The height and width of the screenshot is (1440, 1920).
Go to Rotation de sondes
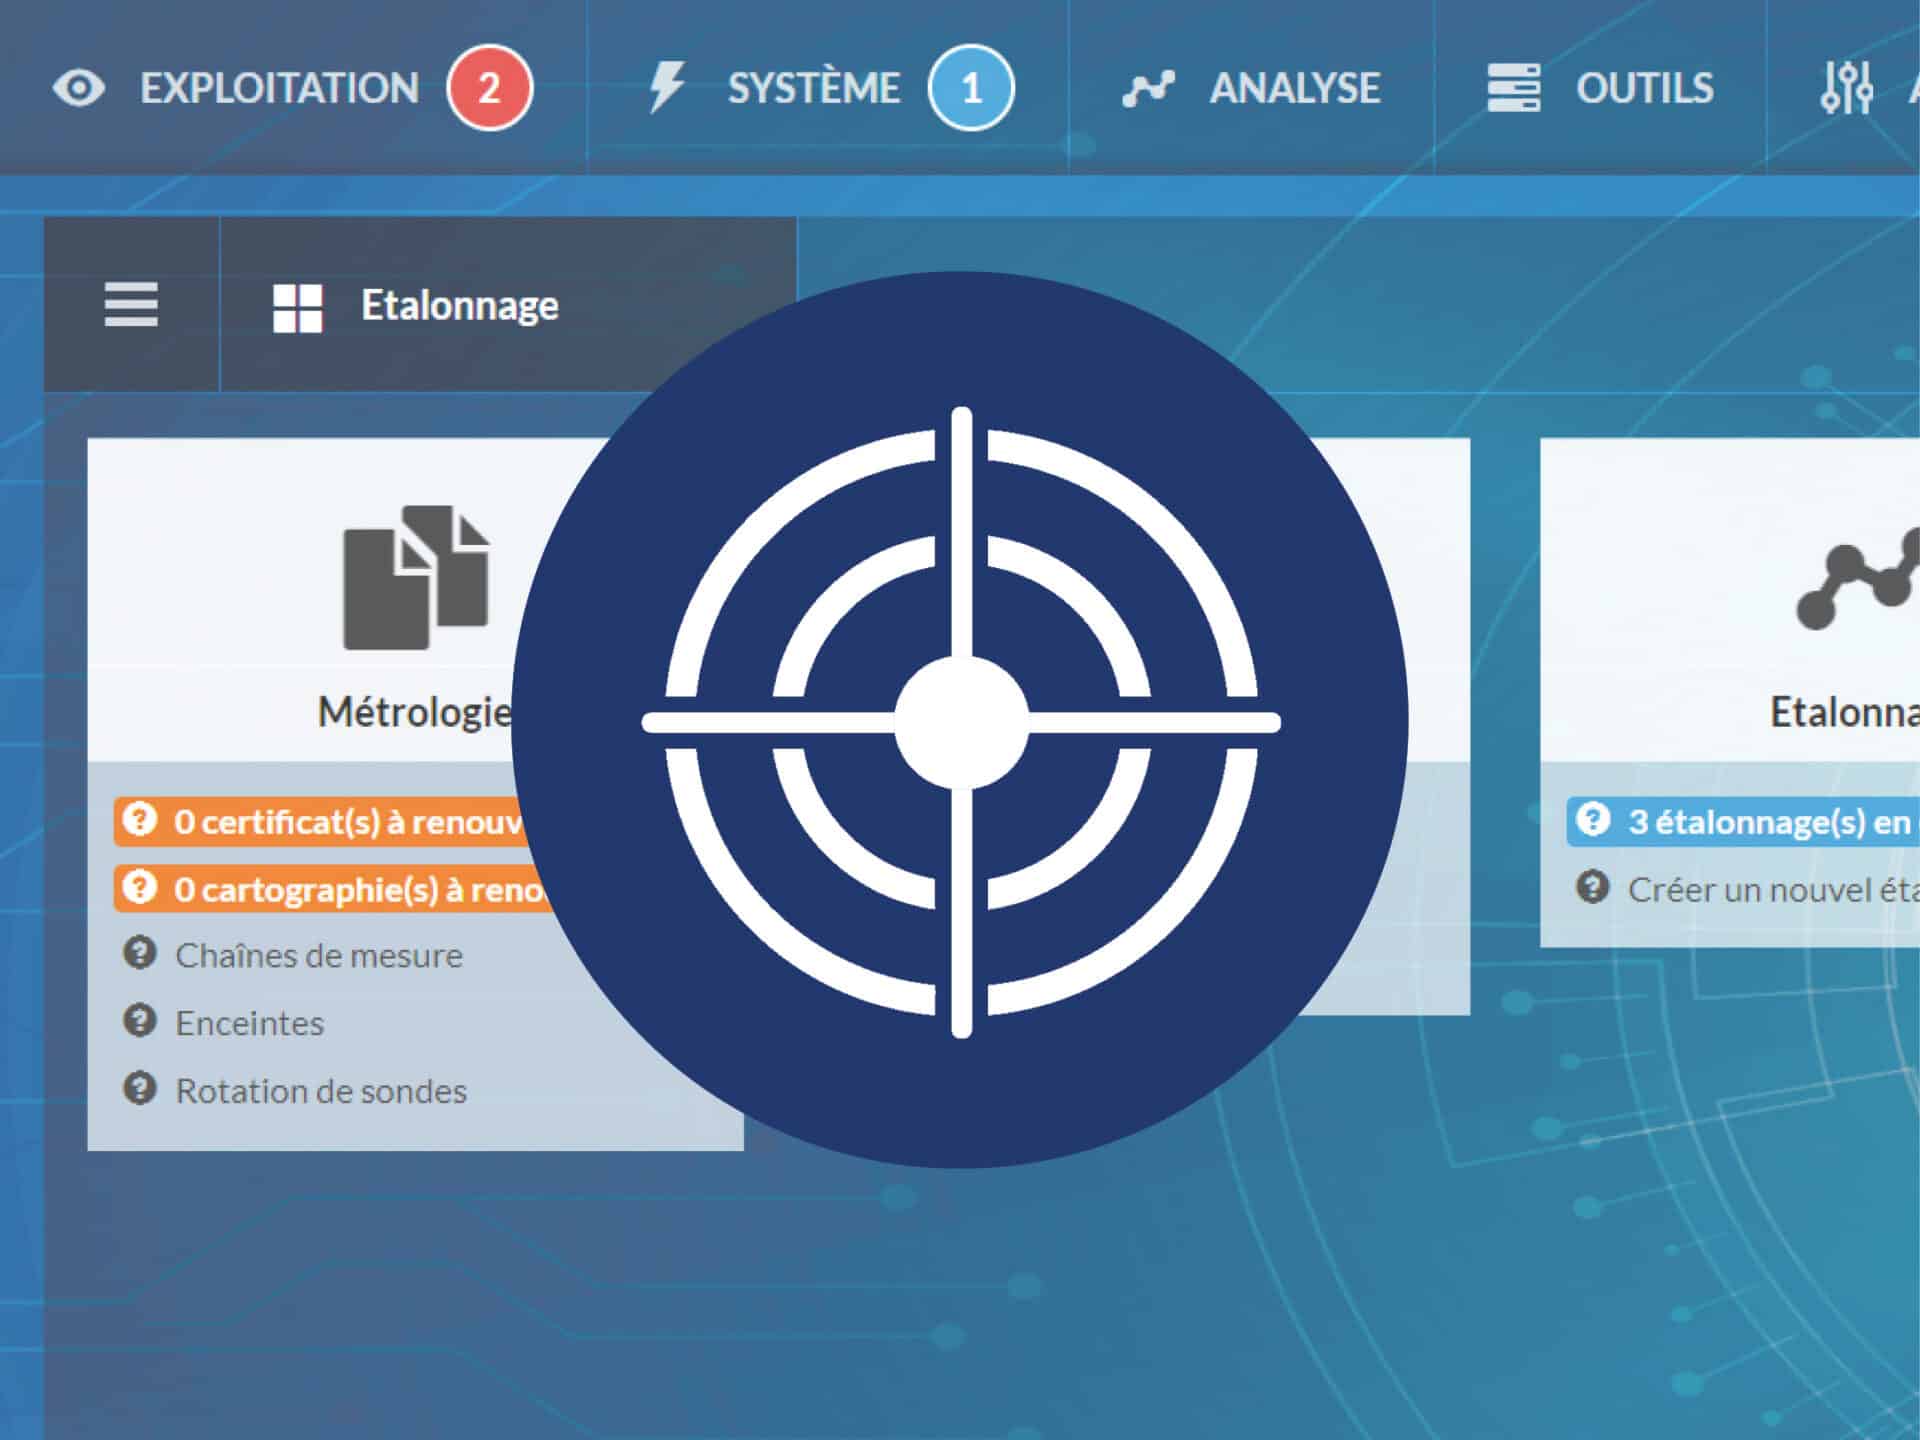click(321, 1092)
